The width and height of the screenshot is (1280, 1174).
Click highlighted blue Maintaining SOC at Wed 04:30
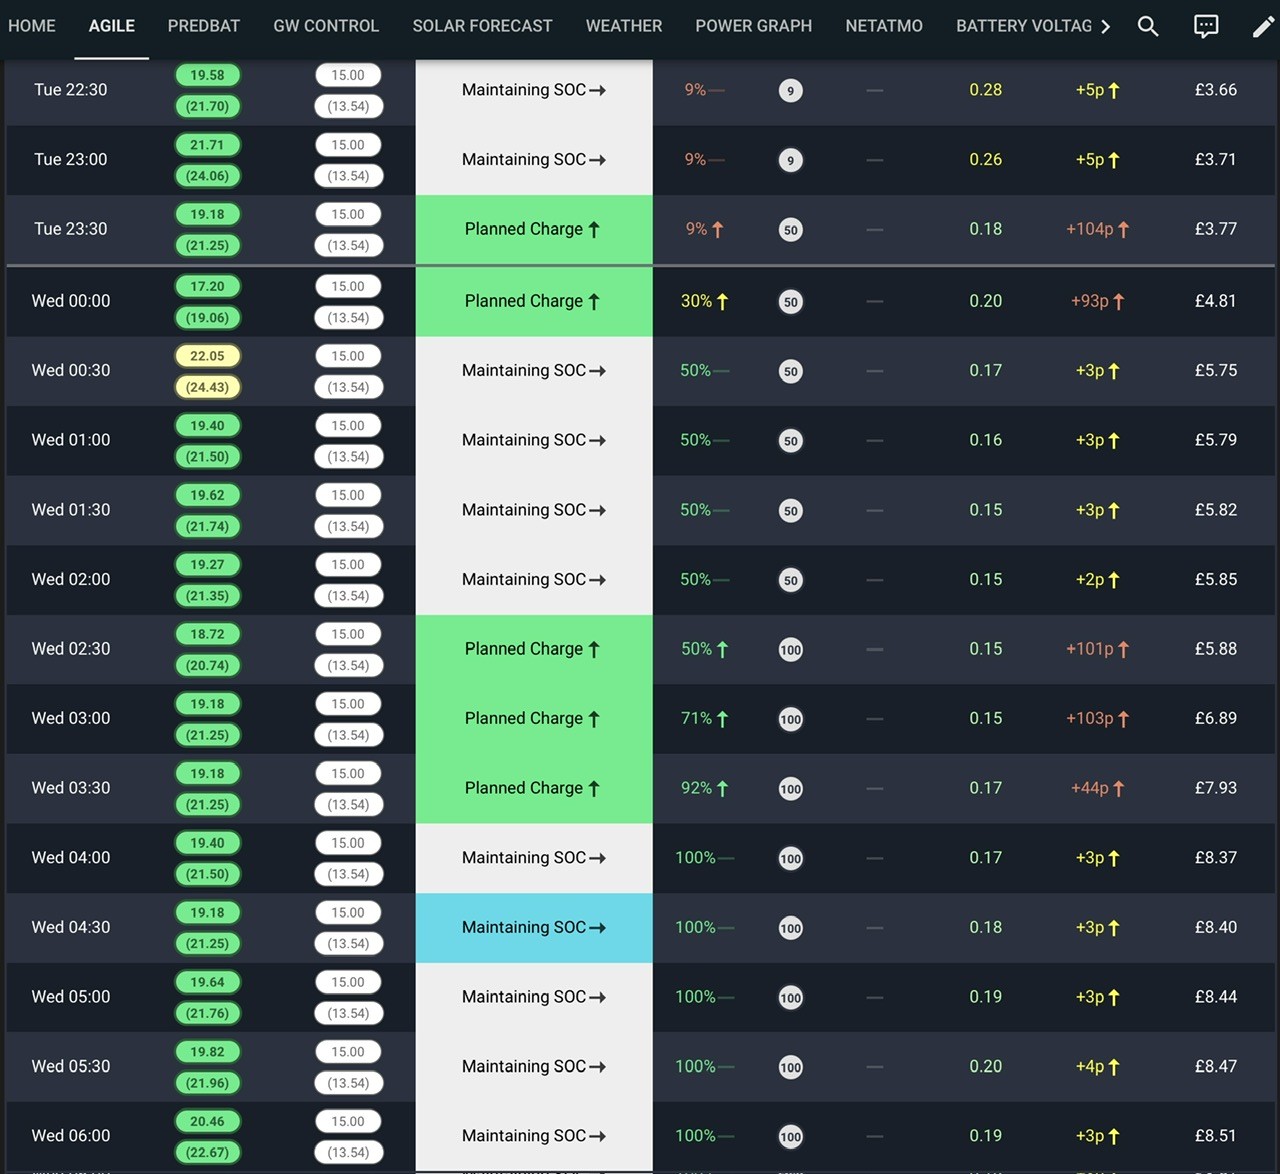[x=534, y=928]
